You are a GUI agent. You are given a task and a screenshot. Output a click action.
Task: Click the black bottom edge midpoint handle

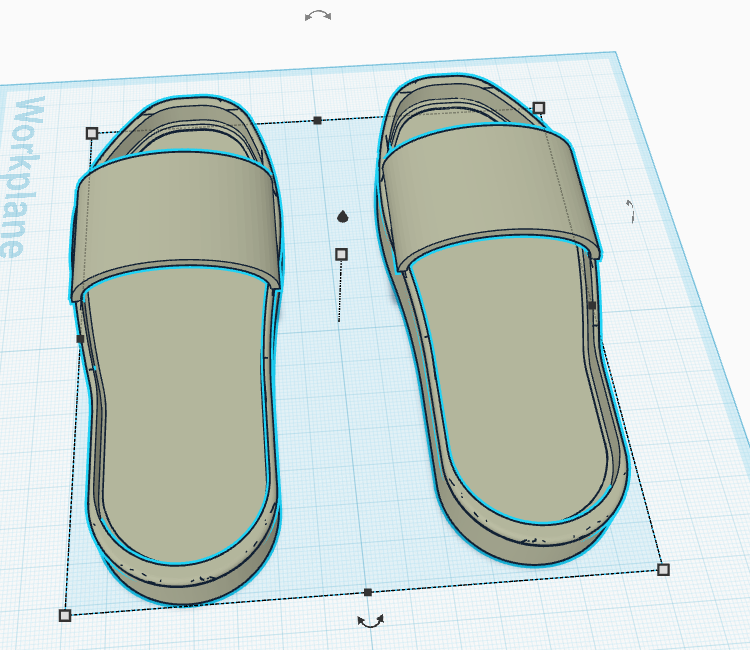(368, 592)
